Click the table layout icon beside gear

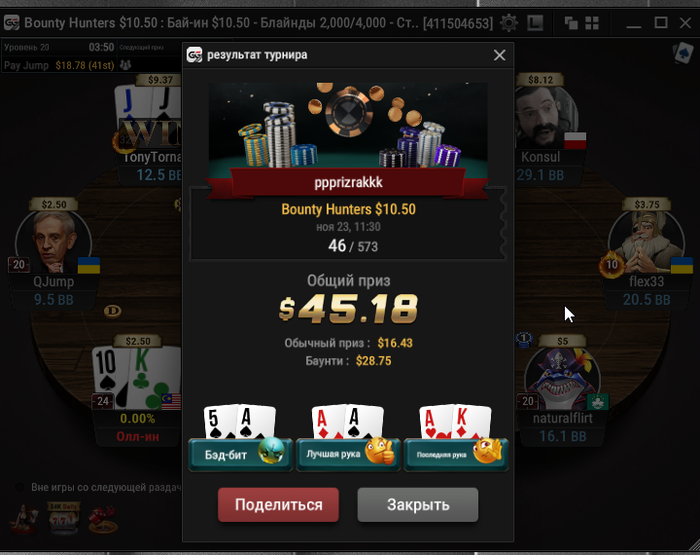(x=535, y=22)
